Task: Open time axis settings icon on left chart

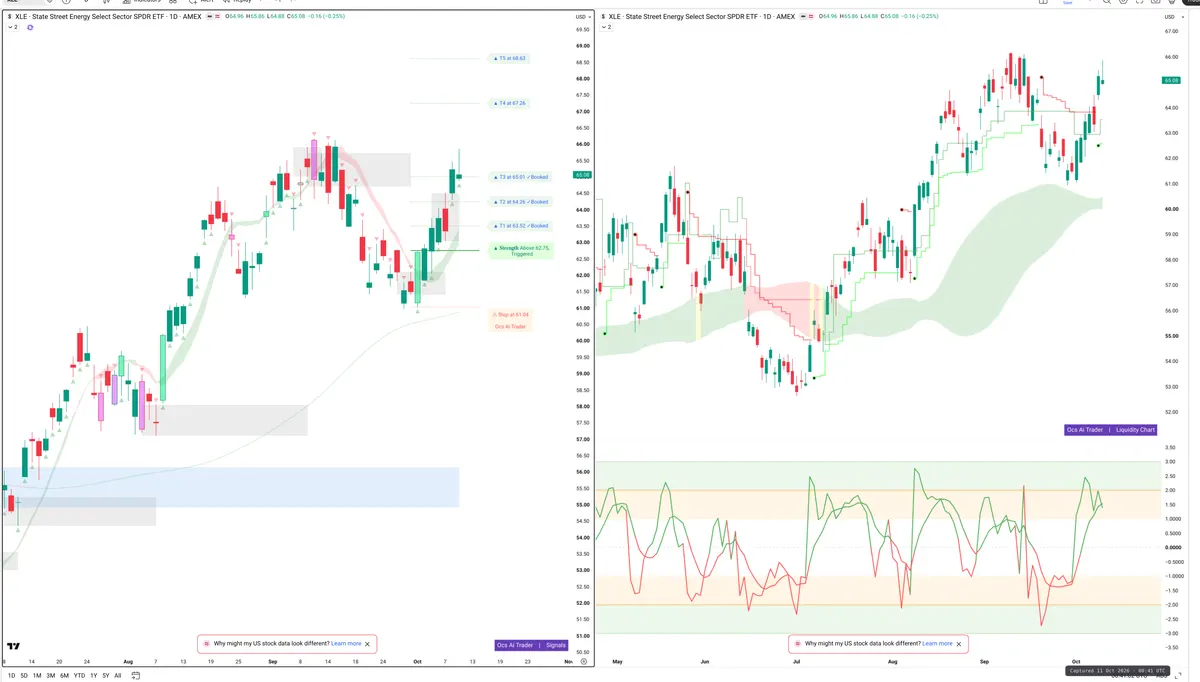Action: [583, 662]
